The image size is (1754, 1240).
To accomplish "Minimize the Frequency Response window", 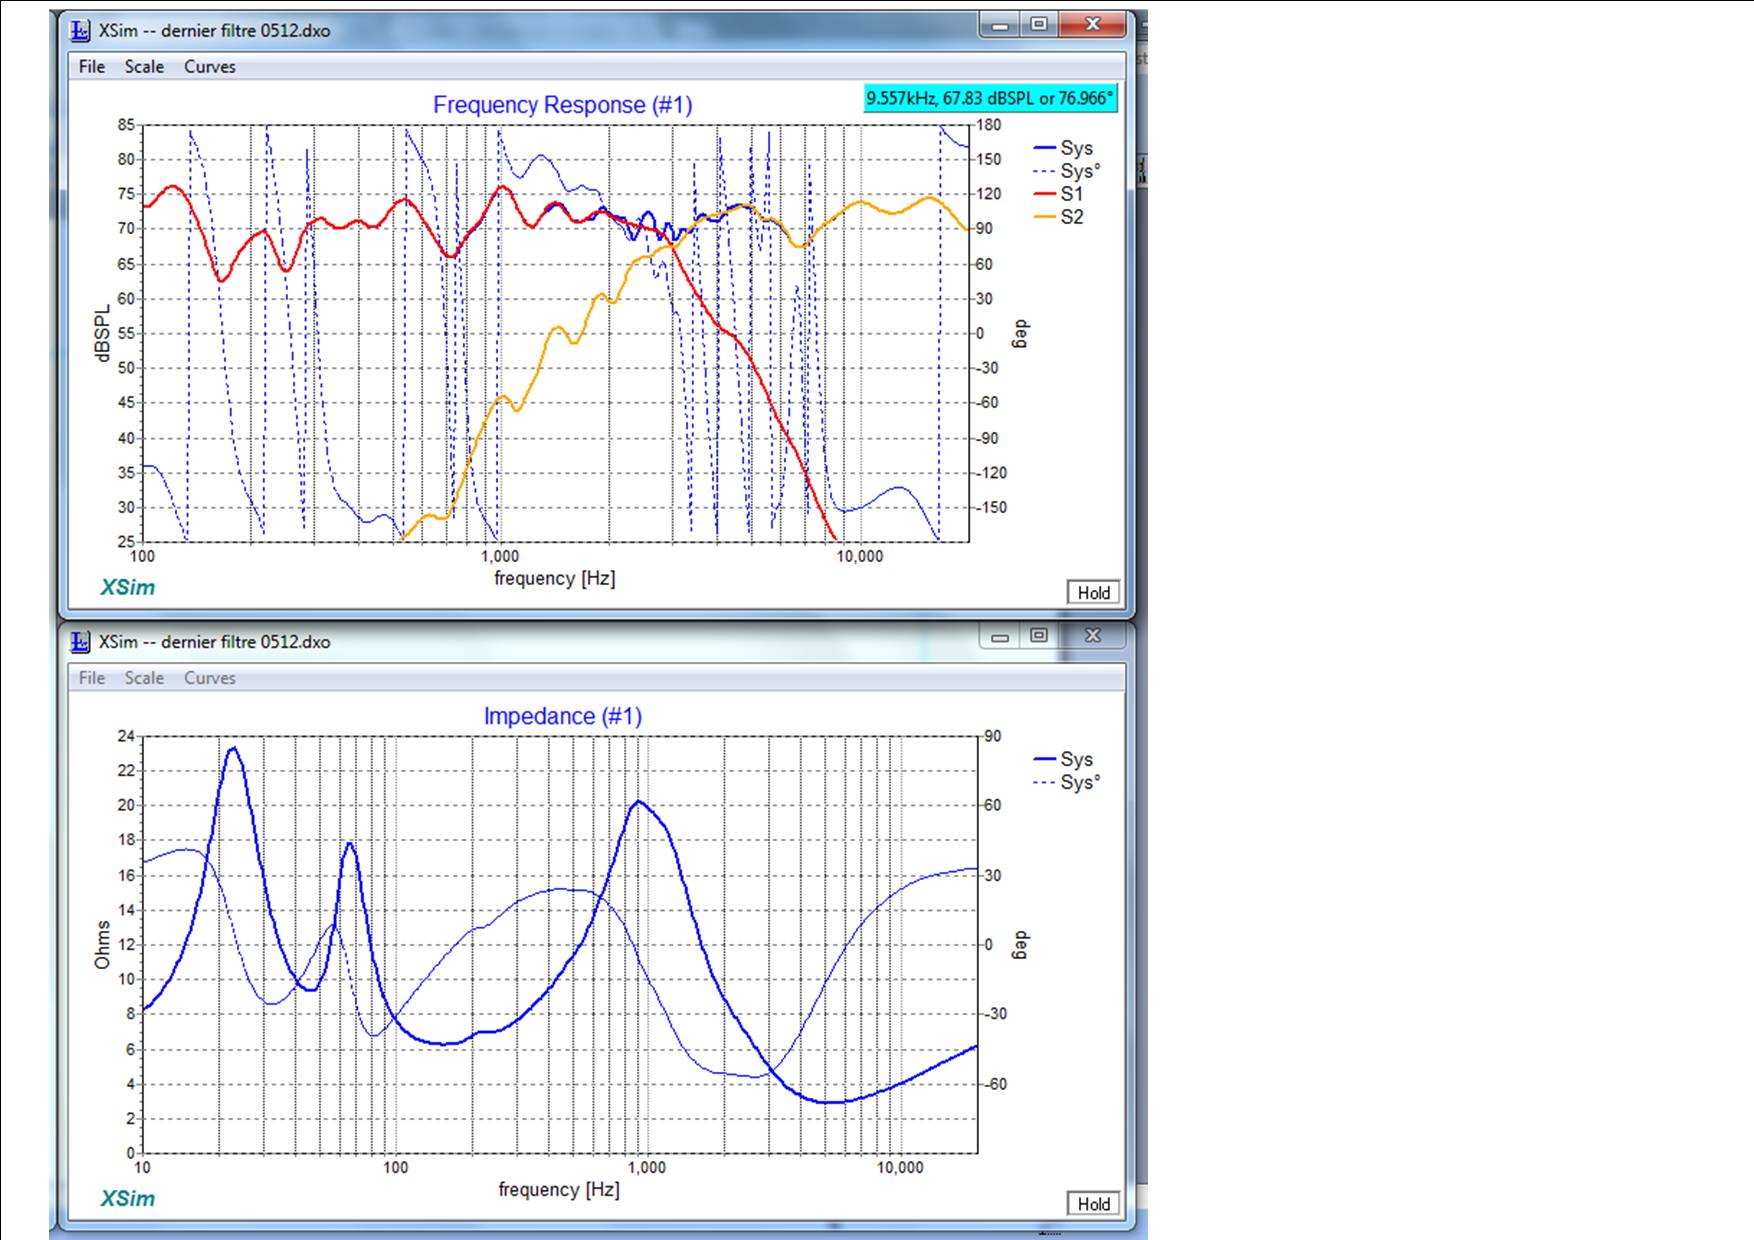I will (1000, 25).
